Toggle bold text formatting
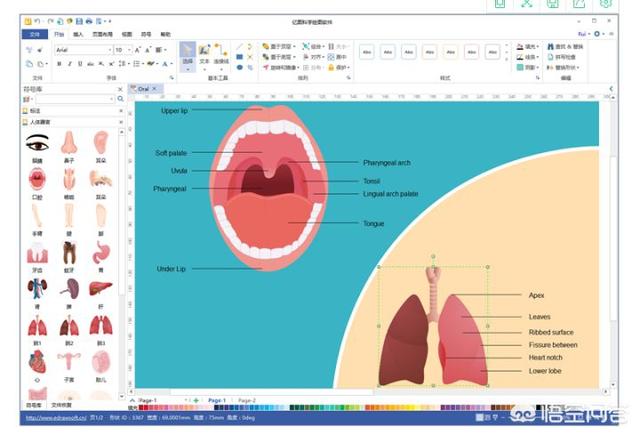The height and width of the screenshot is (435, 640). click(x=59, y=63)
